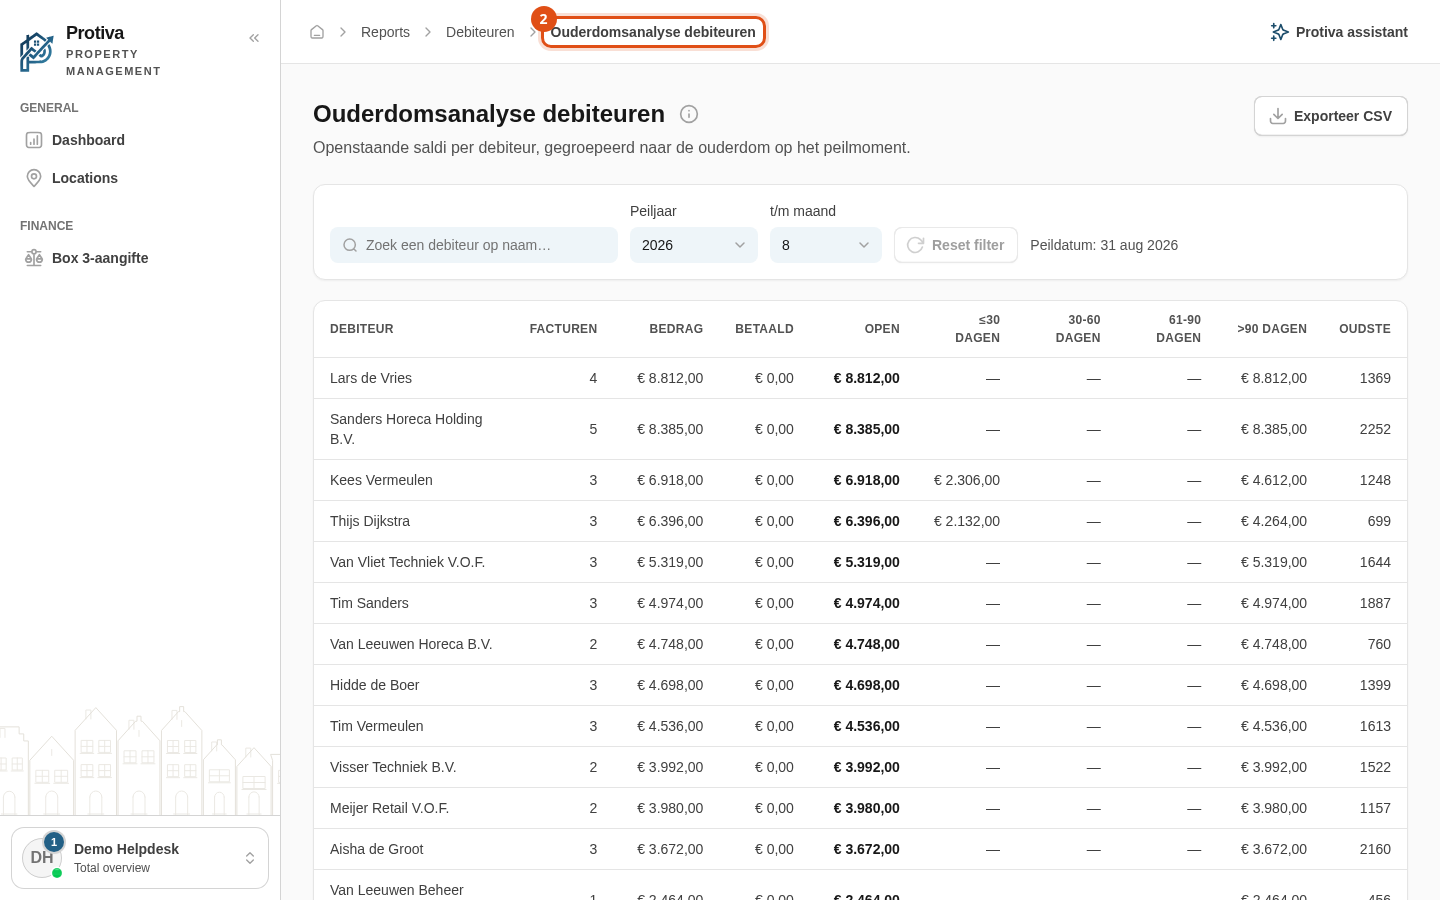The height and width of the screenshot is (900, 1440).
Task: Select Van Vliet Techniek V.O.F. row
Action: click(860, 562)
